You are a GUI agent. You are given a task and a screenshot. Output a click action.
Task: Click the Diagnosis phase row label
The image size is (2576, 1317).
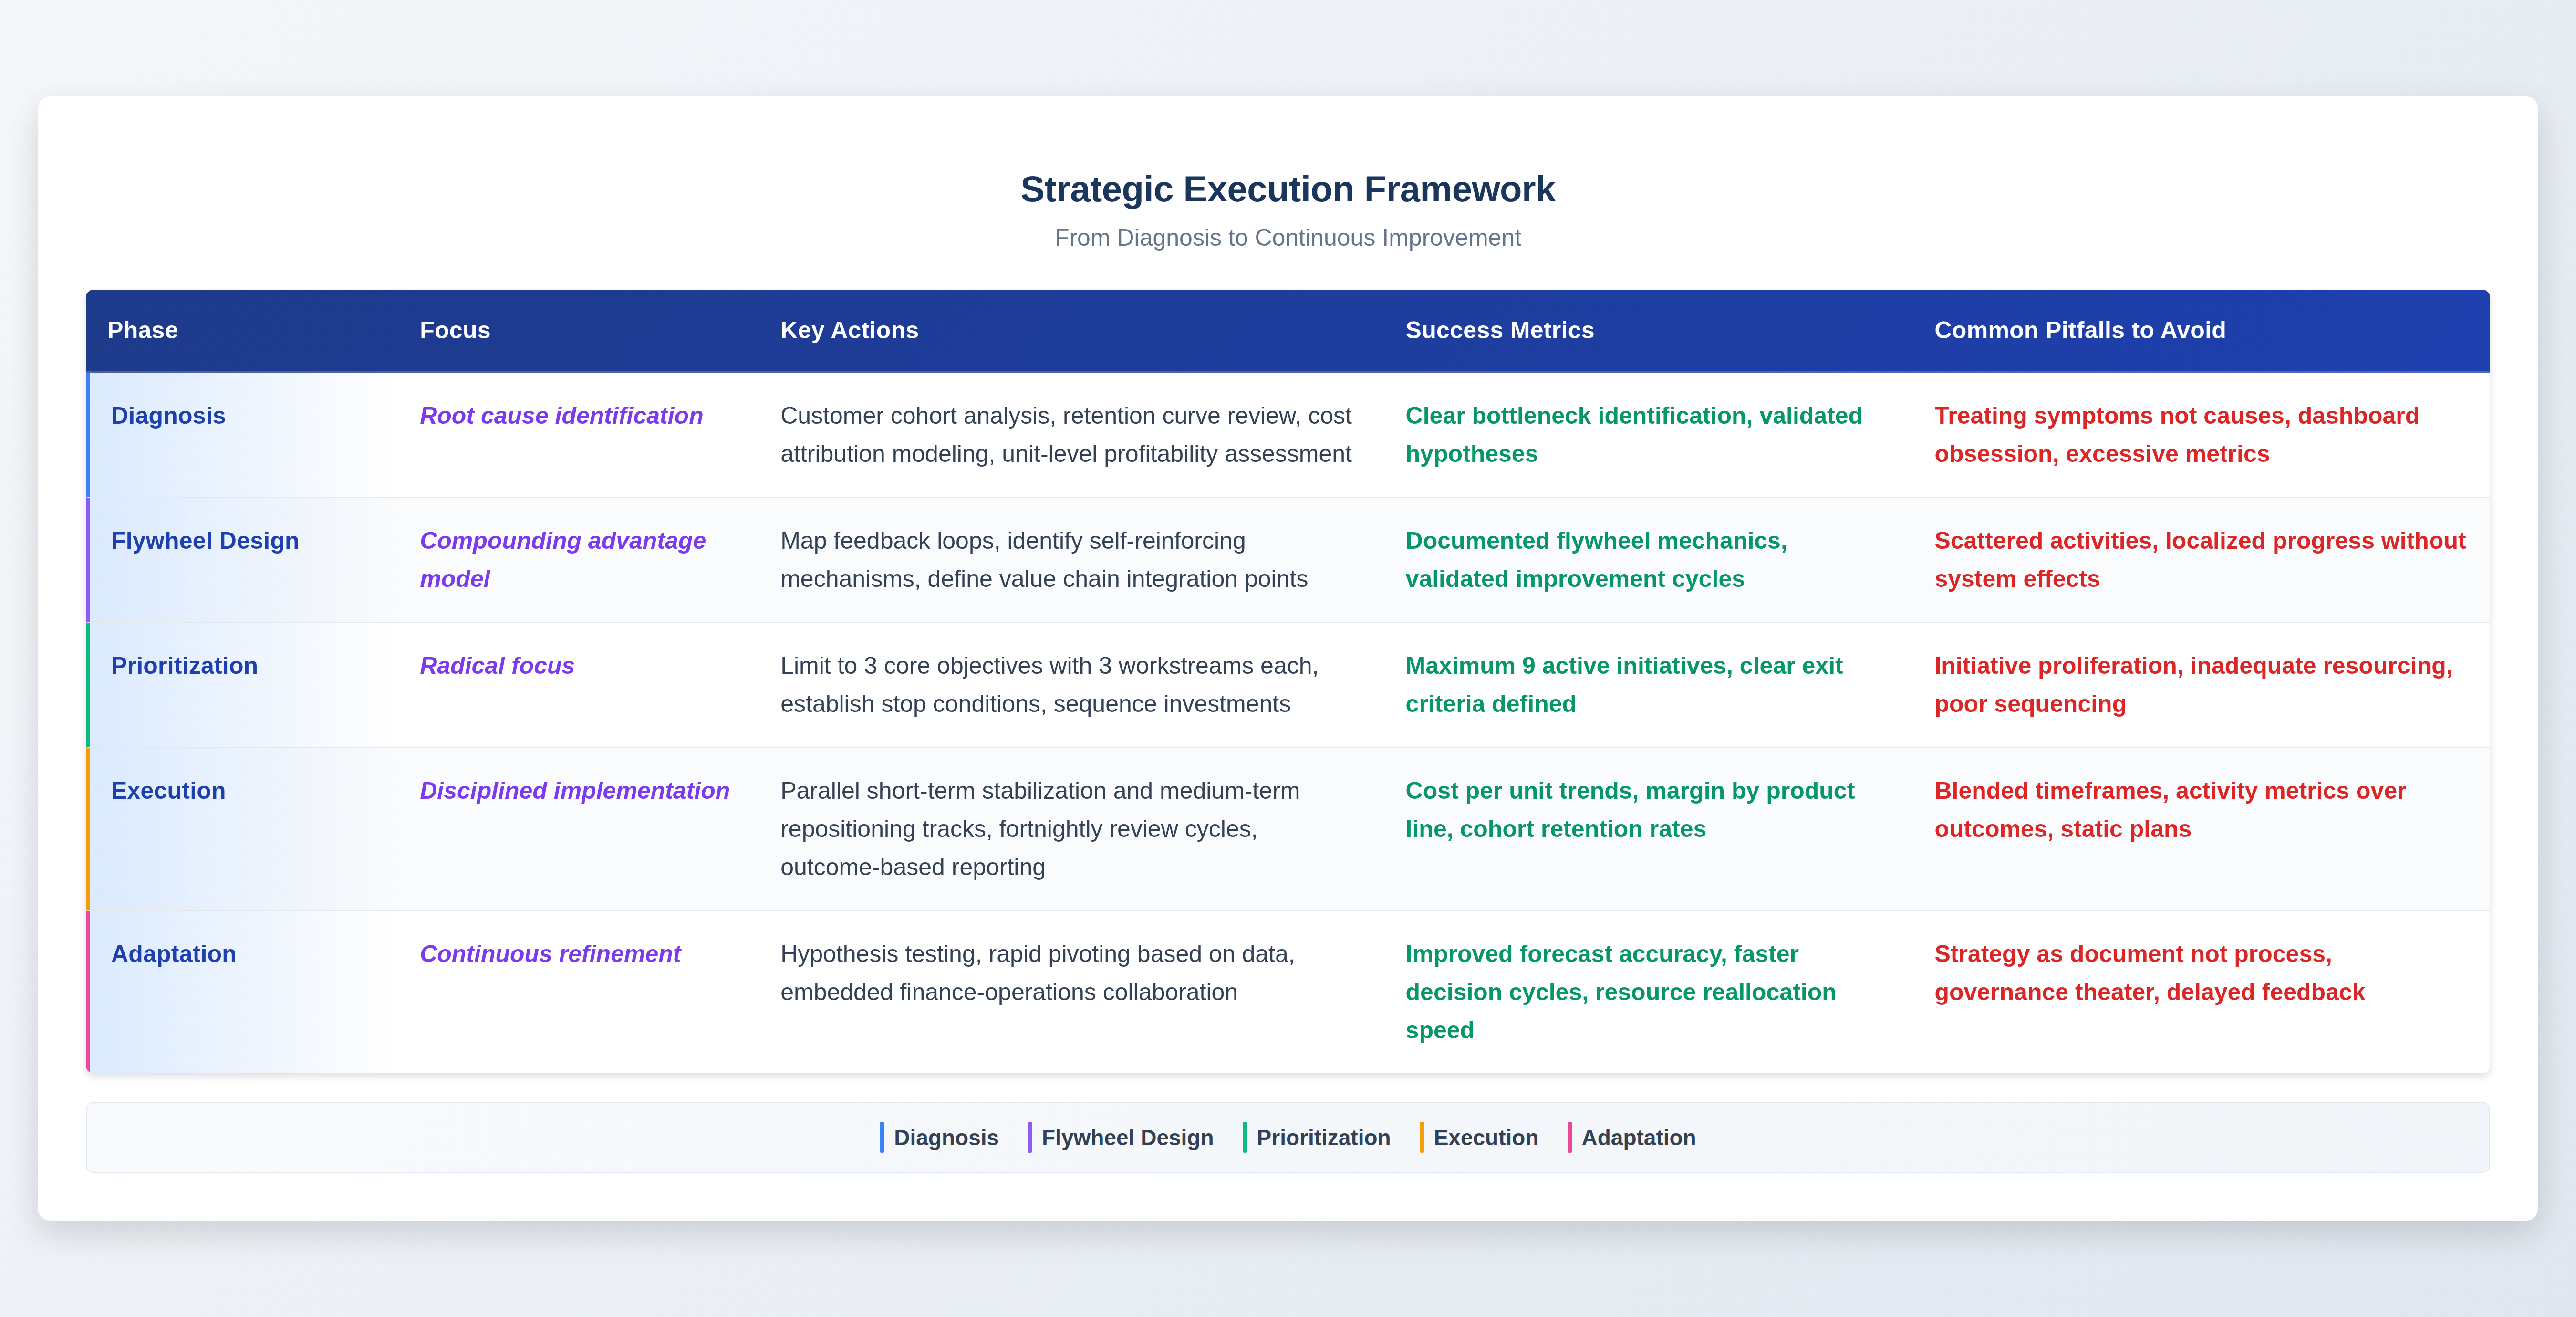(168, 416)
